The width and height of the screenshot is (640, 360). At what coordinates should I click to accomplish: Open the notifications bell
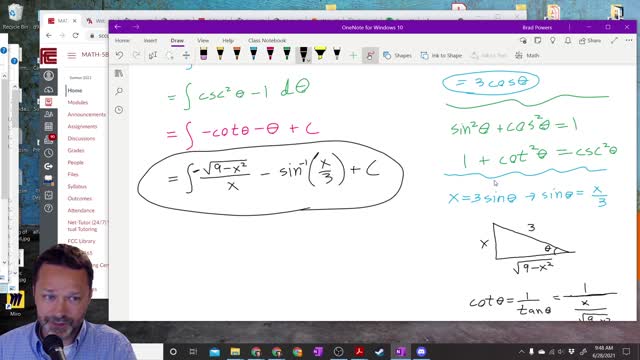coord(568,40)
